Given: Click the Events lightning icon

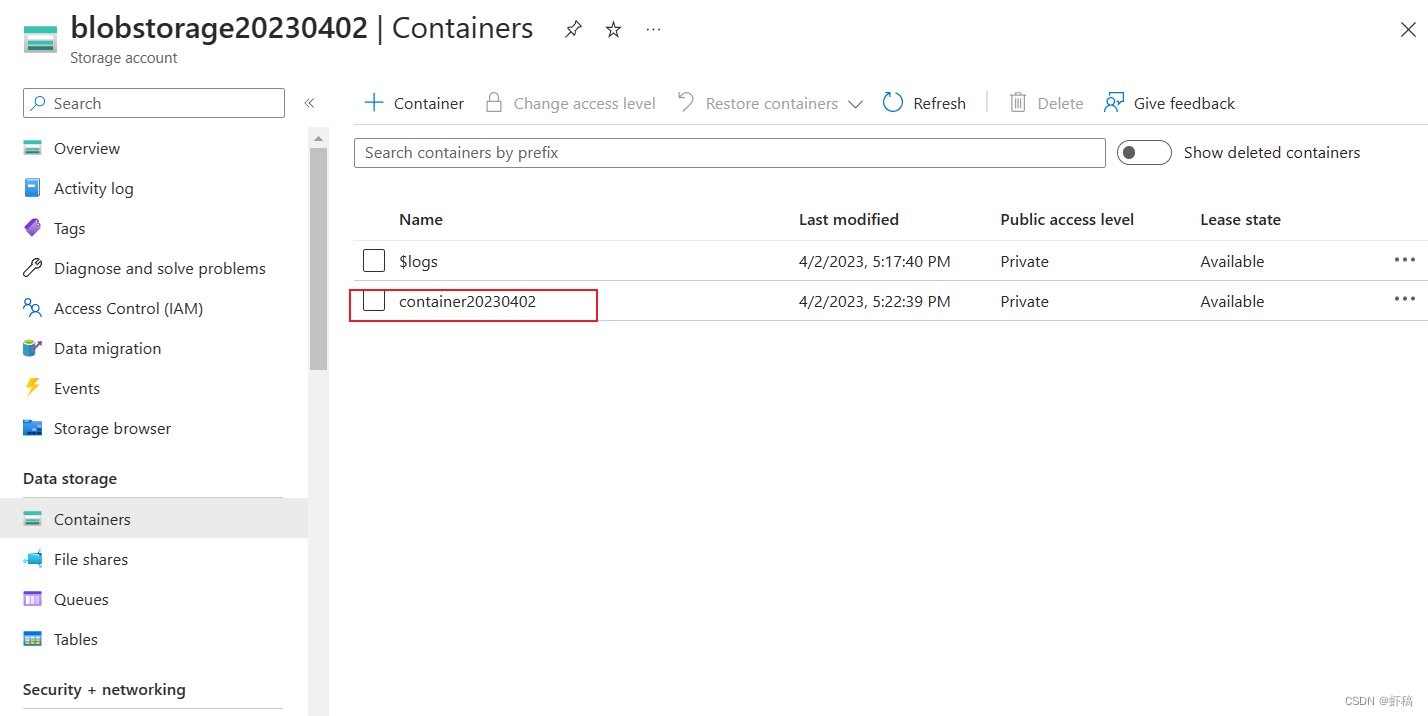Looking at the screenshot, I should coord(33,388).
